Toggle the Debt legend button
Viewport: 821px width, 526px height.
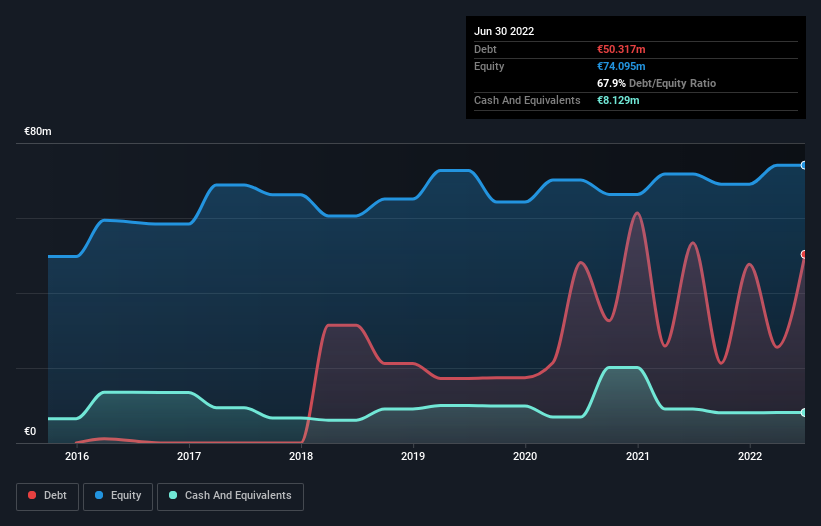[x=48, y=496]
